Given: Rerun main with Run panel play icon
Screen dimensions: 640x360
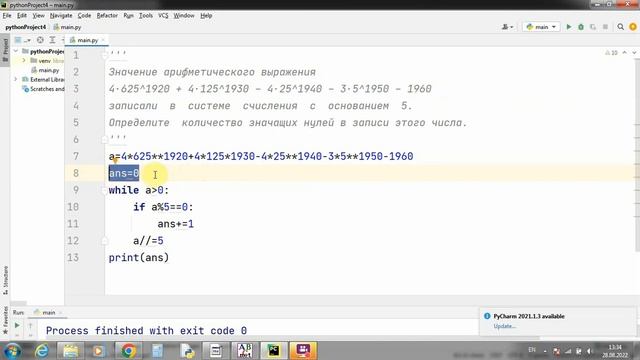Looking at the screenshot, I should 17,325.
